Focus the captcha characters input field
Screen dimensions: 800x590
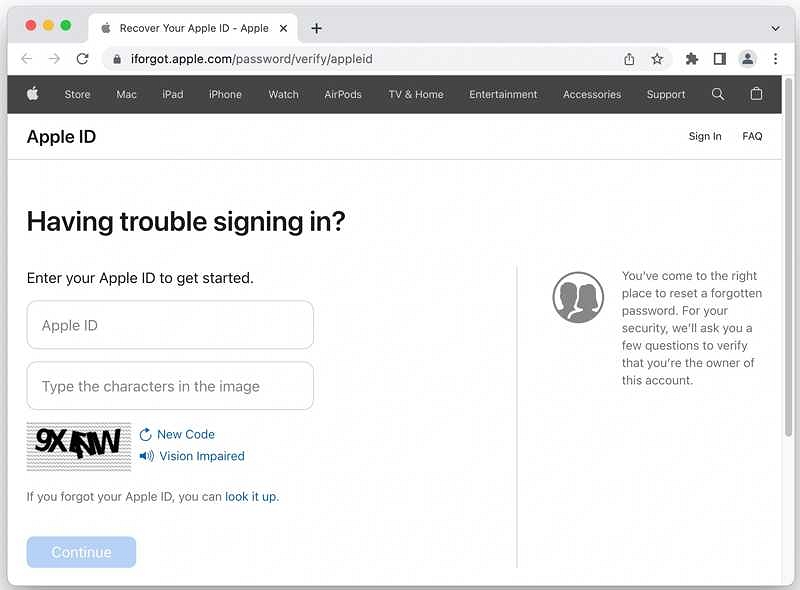click(x=170, y=386)
